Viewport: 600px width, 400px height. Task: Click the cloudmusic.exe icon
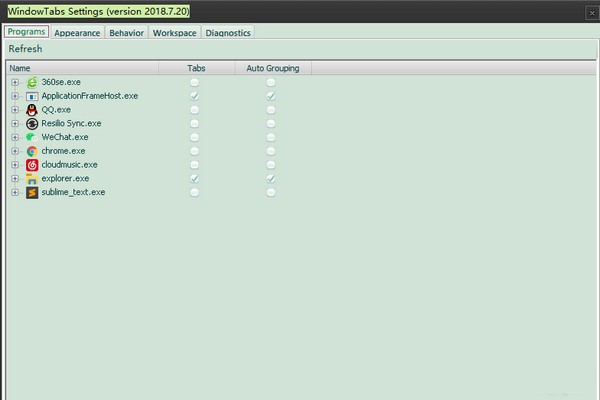pyautogui.click(x=31, y=164)
